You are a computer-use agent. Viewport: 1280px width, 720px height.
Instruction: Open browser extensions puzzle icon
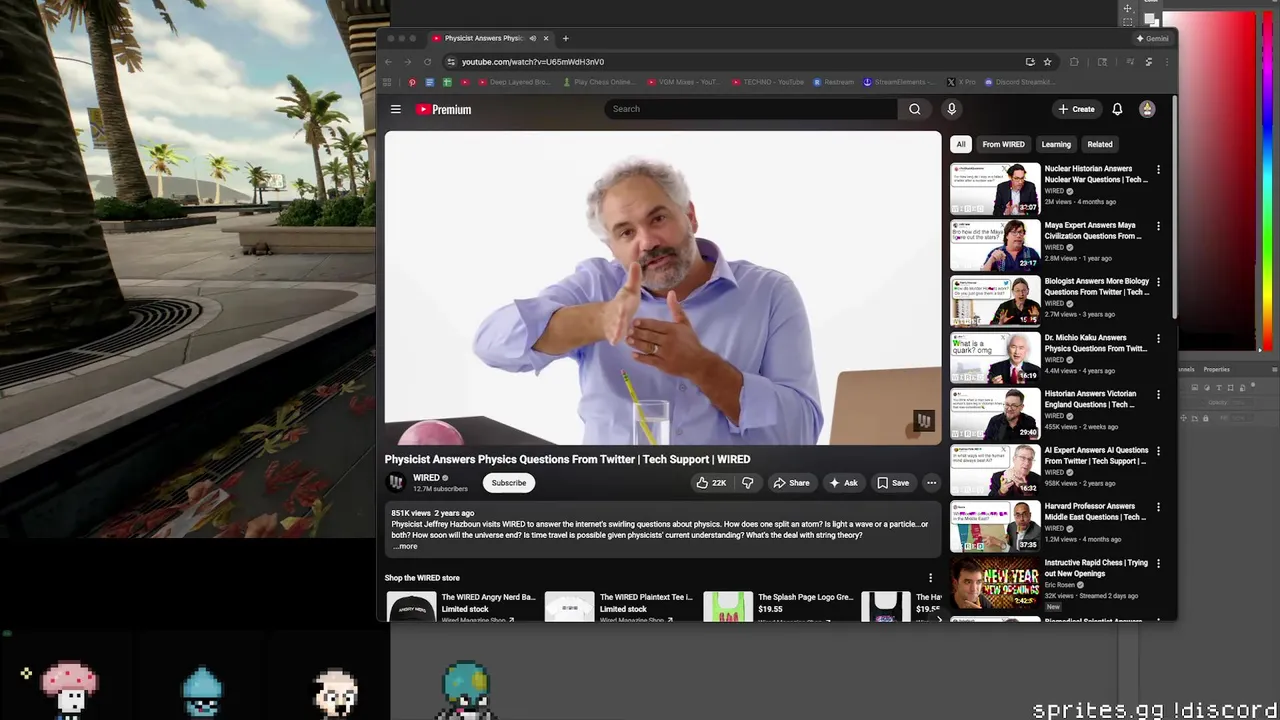(x=1074, y=62)
